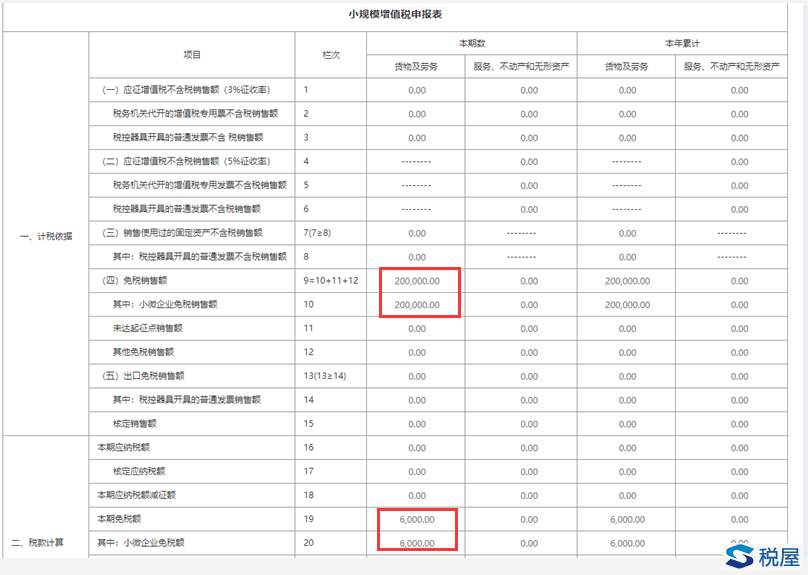Select "服务、不动产和无形资产" header under 本年累计
The image size is (808, 575).
tap(732, 66)
